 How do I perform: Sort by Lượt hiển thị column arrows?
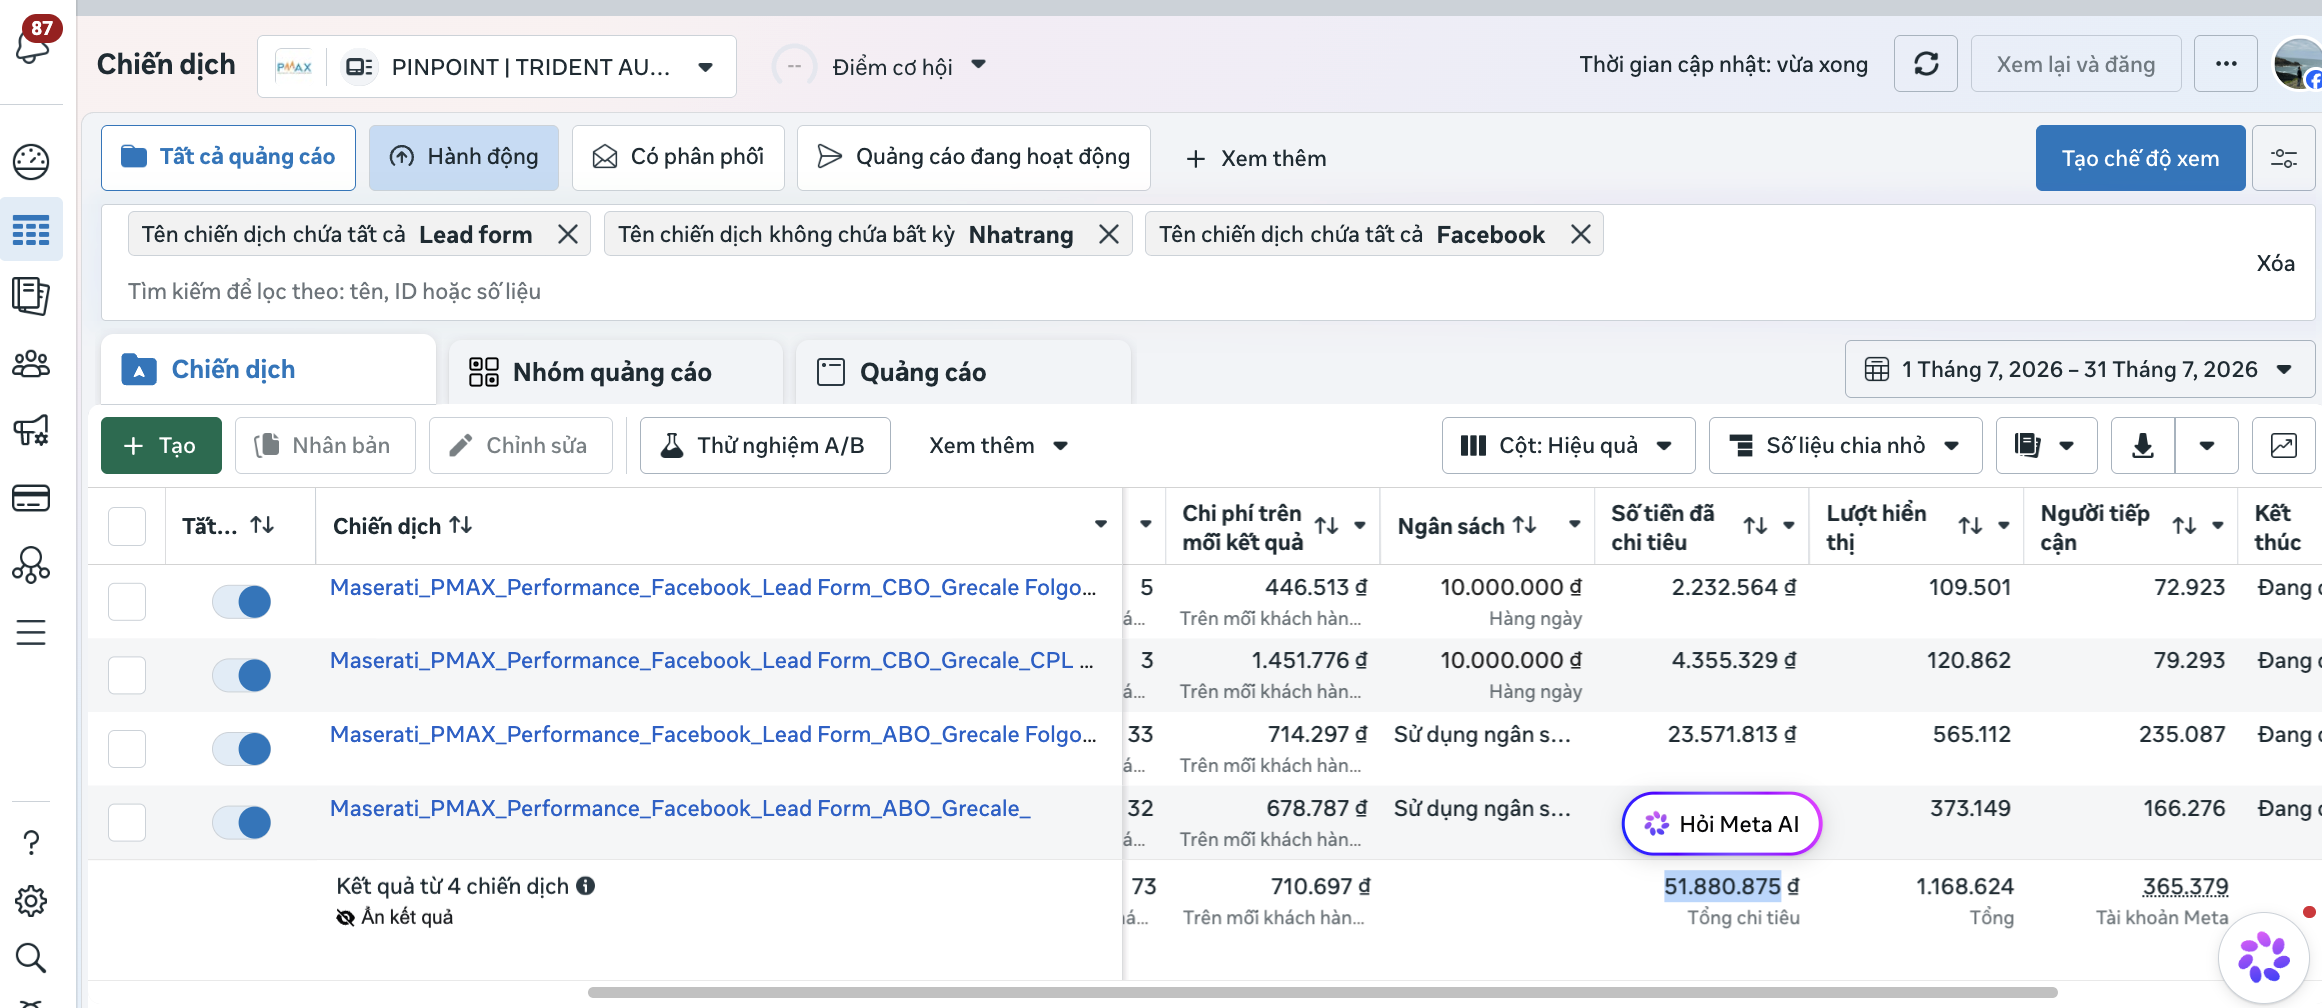(1970, 525)
